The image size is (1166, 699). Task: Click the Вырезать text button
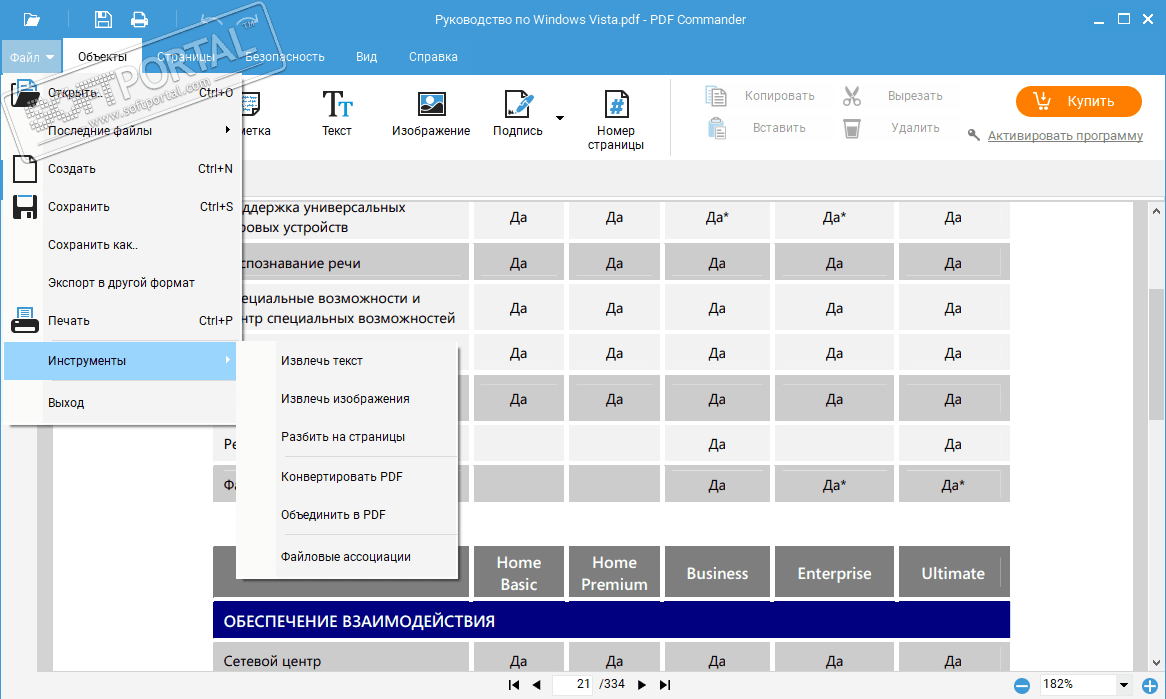915,96
